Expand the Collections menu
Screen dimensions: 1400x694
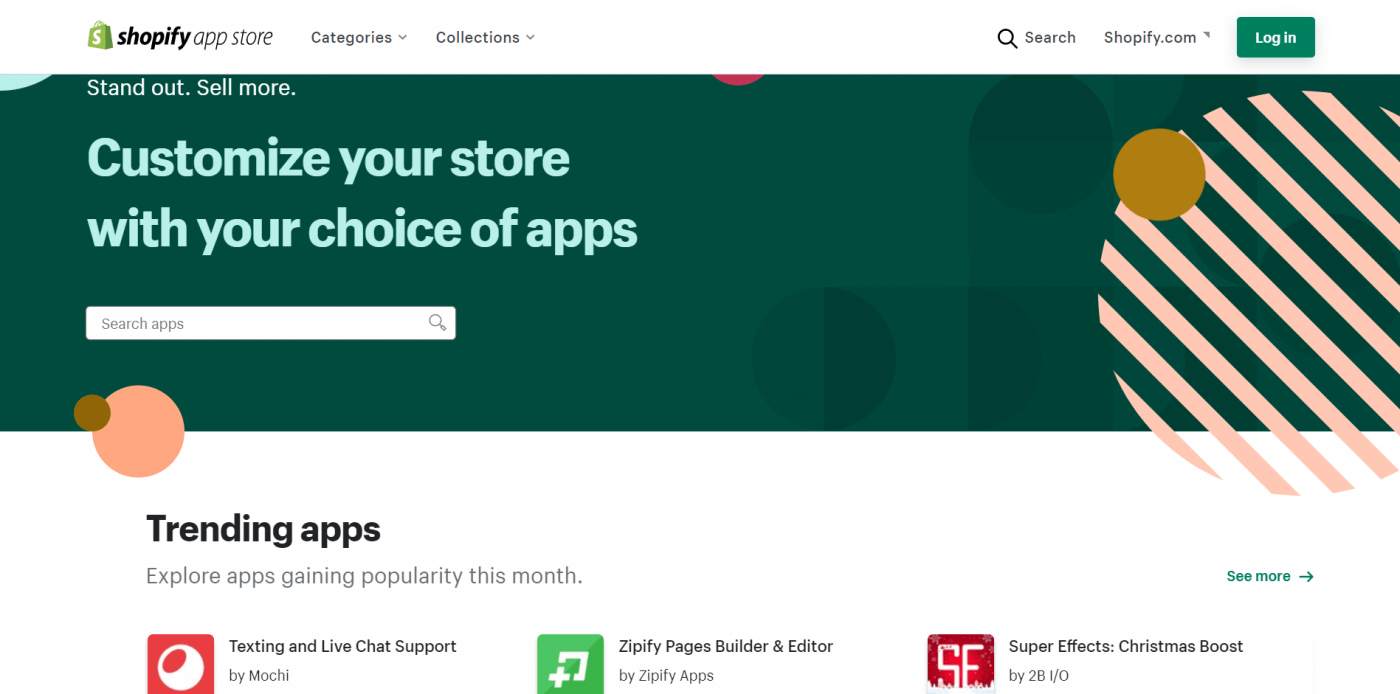[x=485, y=37]
